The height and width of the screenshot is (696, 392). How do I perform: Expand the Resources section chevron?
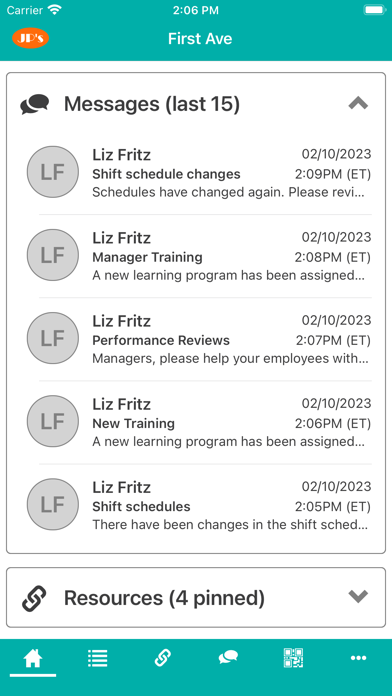tap(358, 596)
